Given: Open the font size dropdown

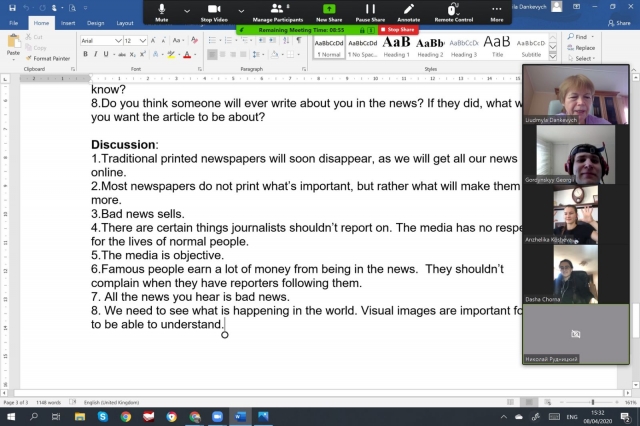Looking at the screenshot, I should pos(142,40).
